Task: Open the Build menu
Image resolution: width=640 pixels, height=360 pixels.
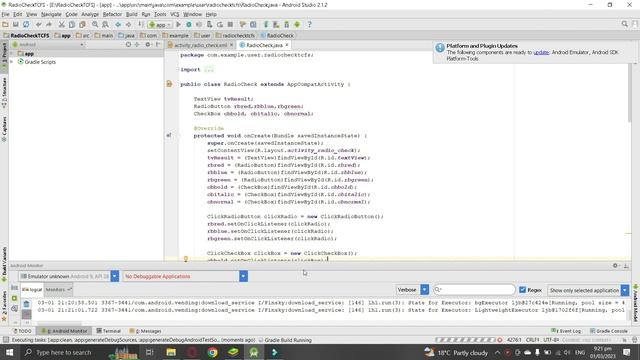Action: [131, 14]
